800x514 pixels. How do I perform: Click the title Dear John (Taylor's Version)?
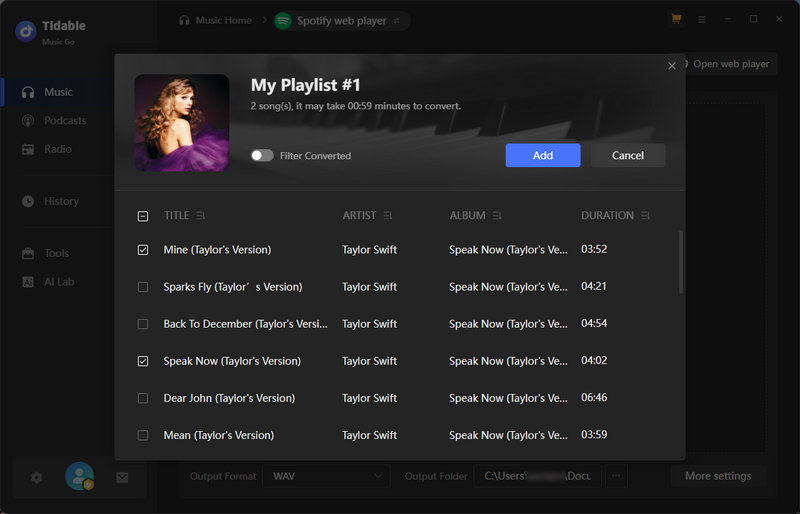[229, 398]
